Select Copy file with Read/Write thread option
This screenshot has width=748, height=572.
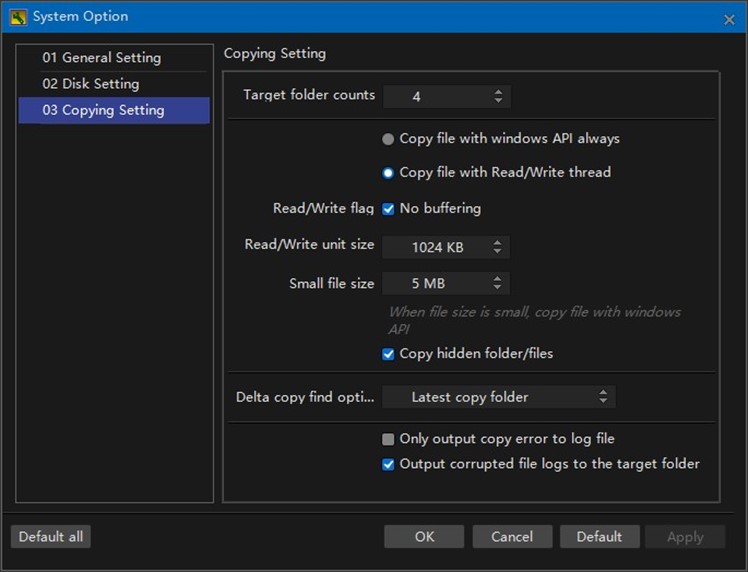point(388,173)
